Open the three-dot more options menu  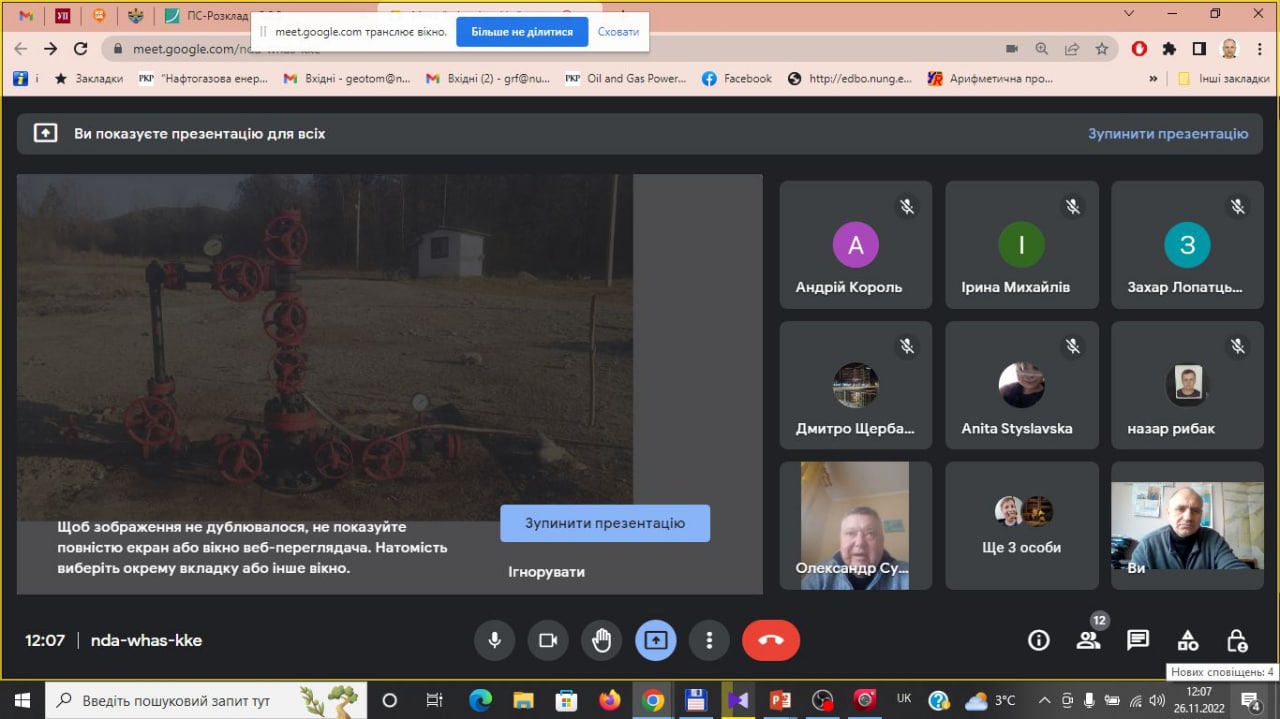(709, 640)
